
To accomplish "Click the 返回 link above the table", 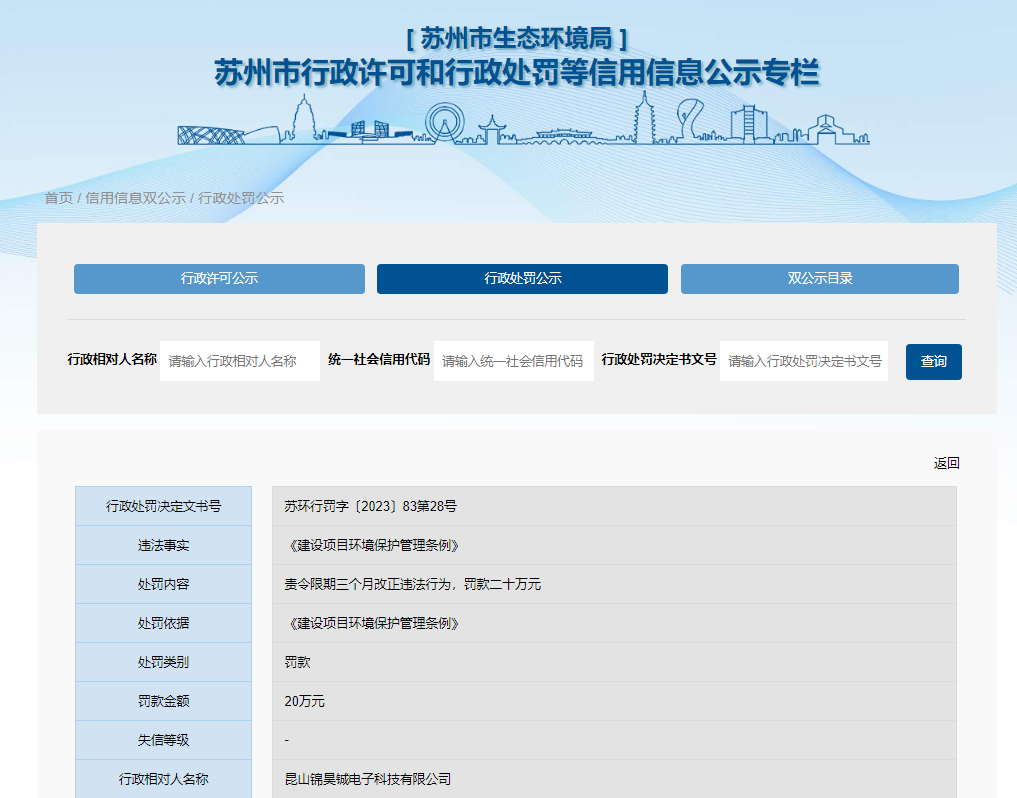I will pos(946,463).
